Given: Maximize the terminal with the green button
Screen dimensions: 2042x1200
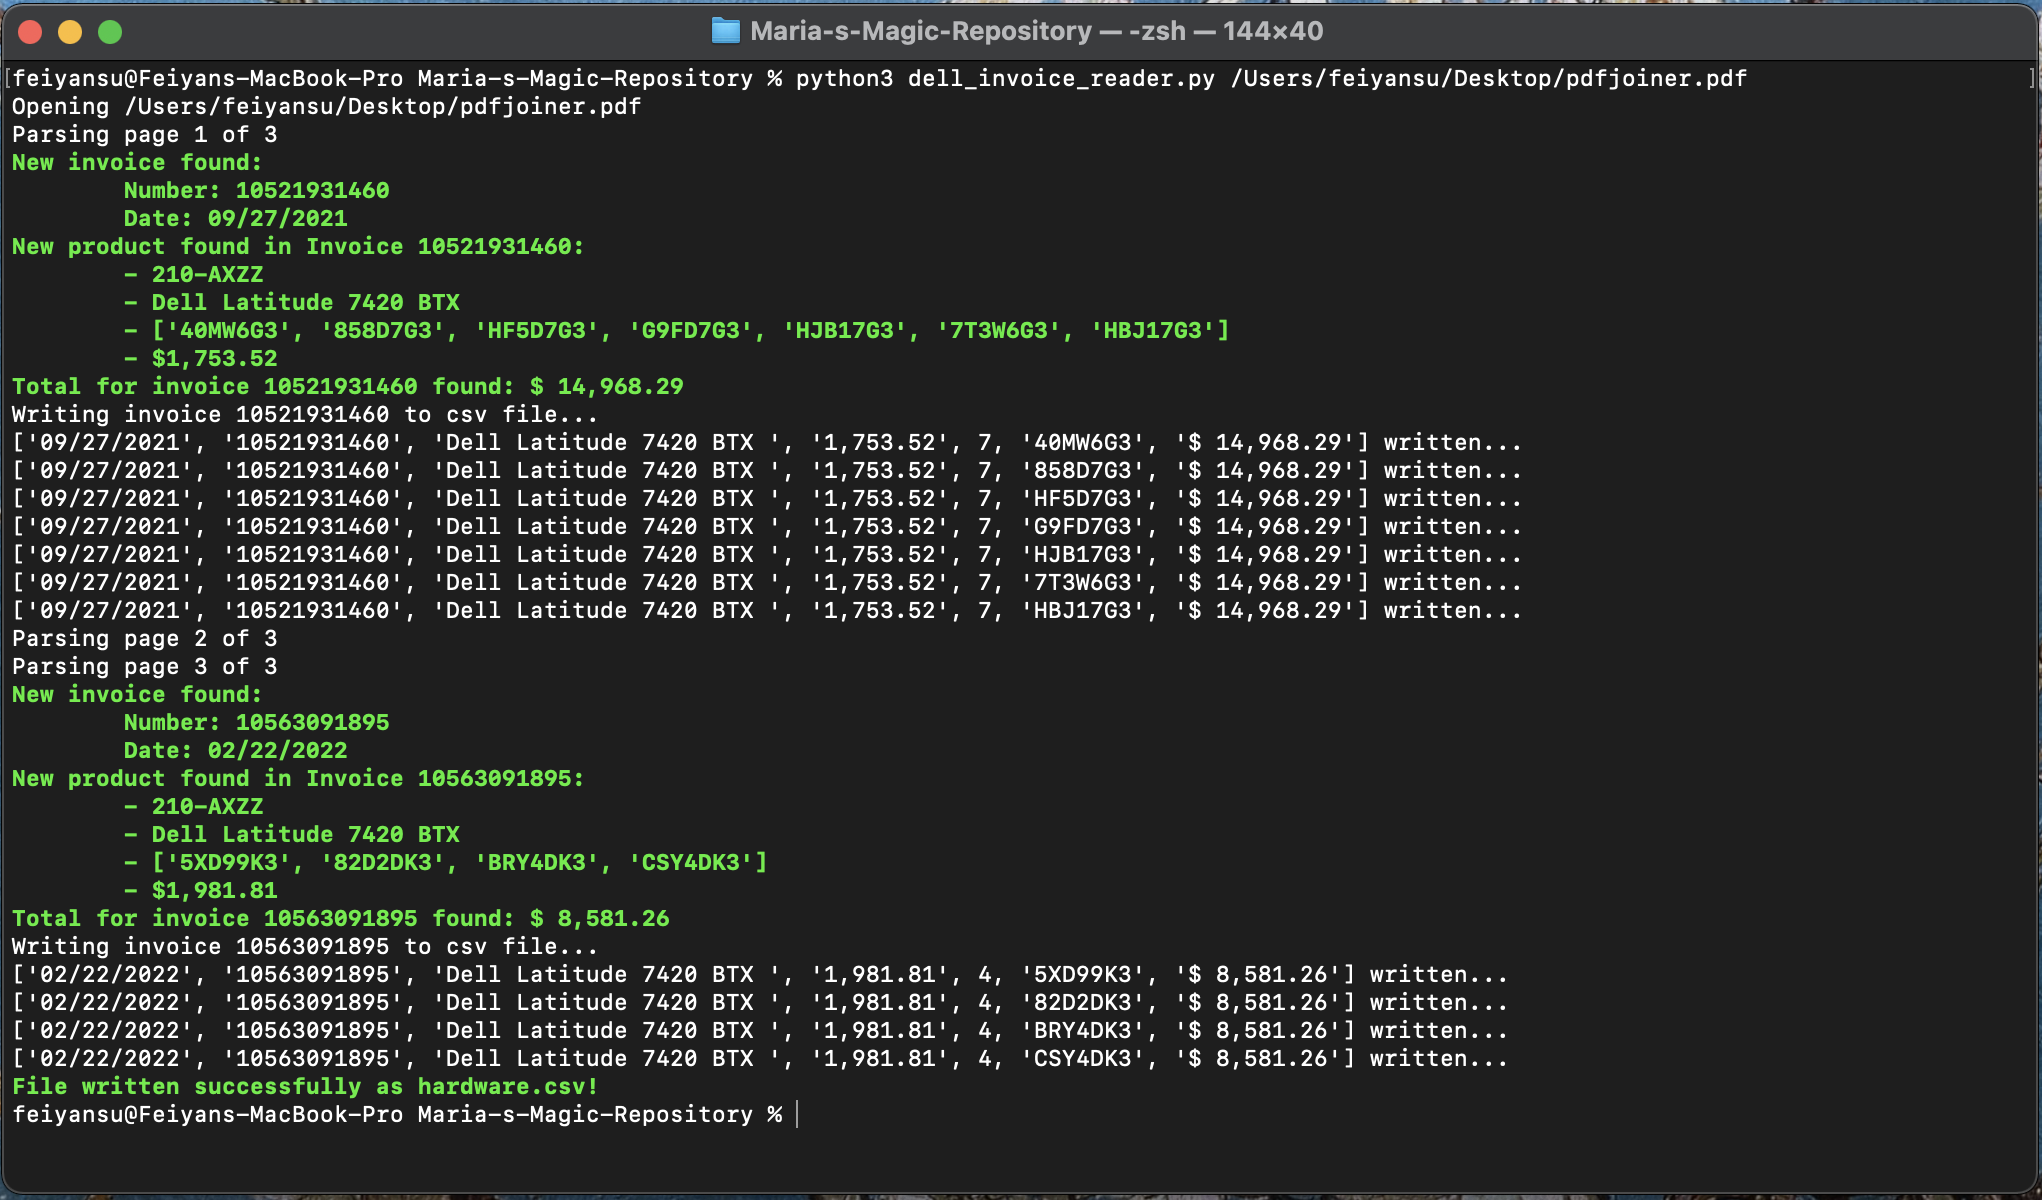Looking at the screenshot, I should [x=110, y=32].
